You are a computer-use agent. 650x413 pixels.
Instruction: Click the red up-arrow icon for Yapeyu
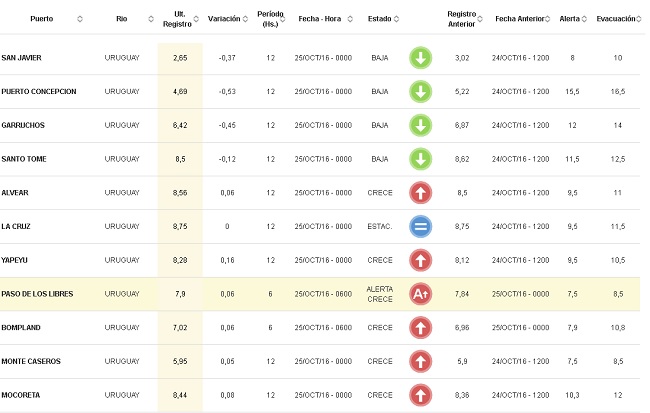(x=421, y=260)
